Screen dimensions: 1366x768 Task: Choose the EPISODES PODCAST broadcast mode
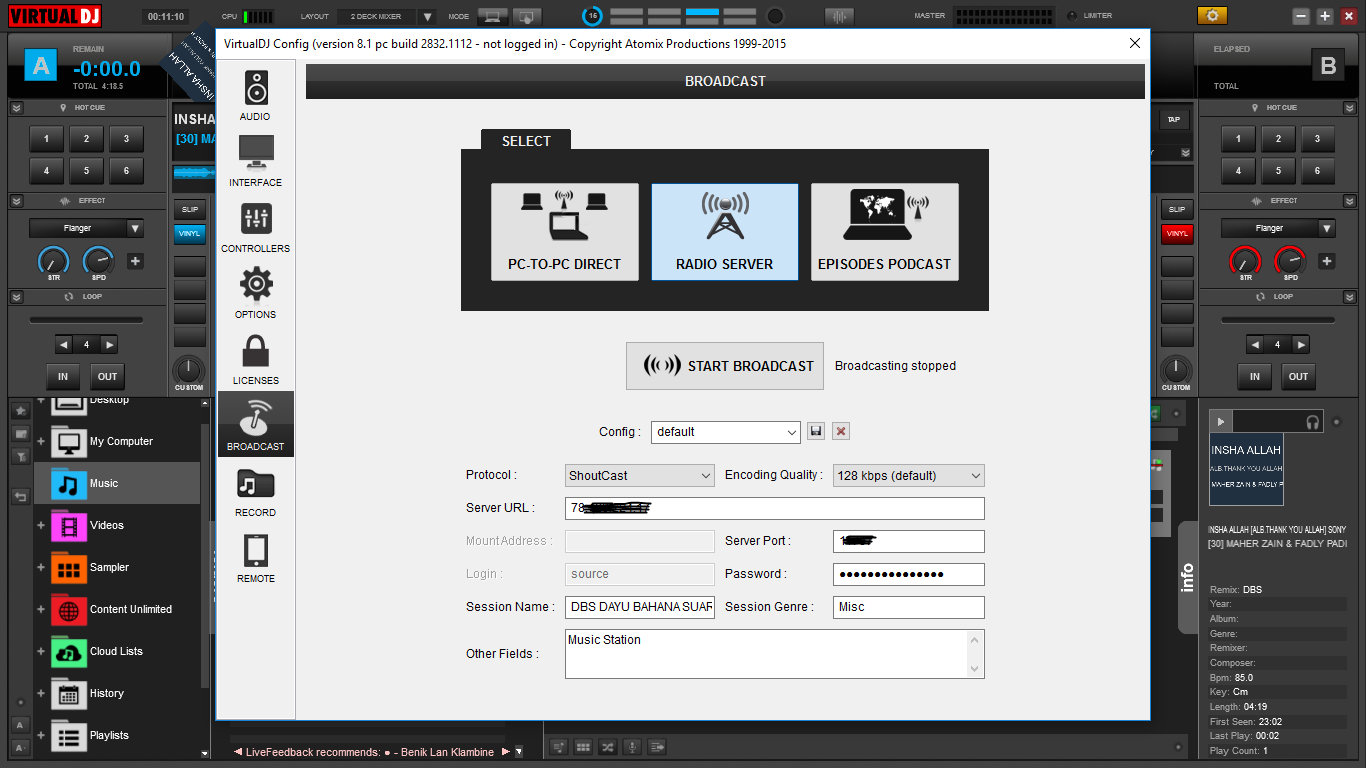[x=884, y=232]
